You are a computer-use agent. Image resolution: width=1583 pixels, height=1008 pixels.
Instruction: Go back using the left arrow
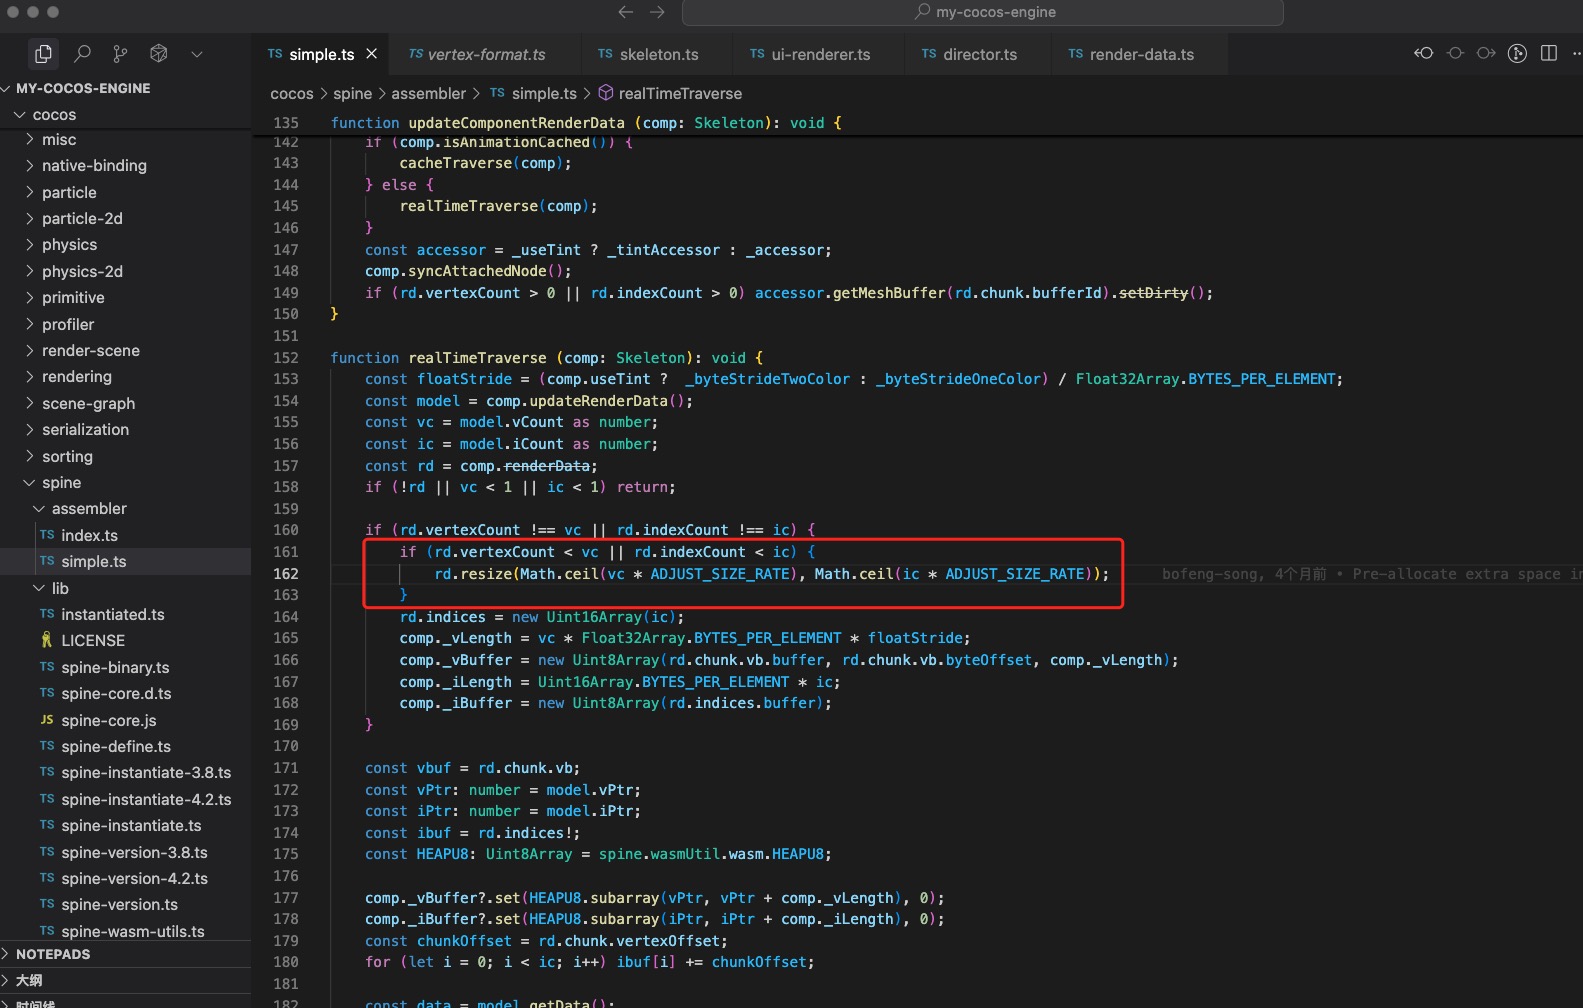click(626, 12)
